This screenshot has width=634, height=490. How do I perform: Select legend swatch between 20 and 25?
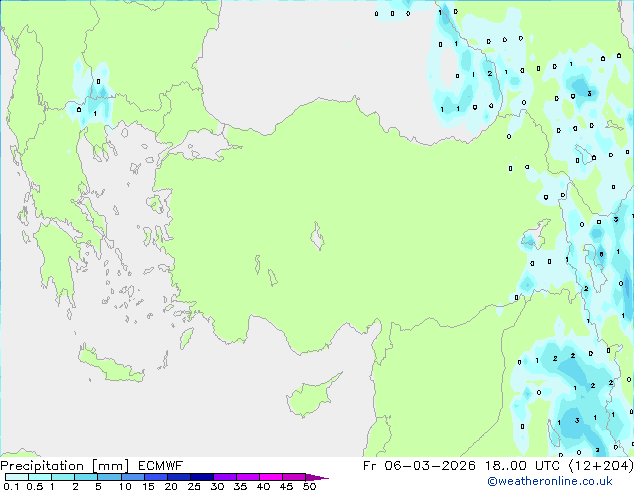tap(179, 477)
